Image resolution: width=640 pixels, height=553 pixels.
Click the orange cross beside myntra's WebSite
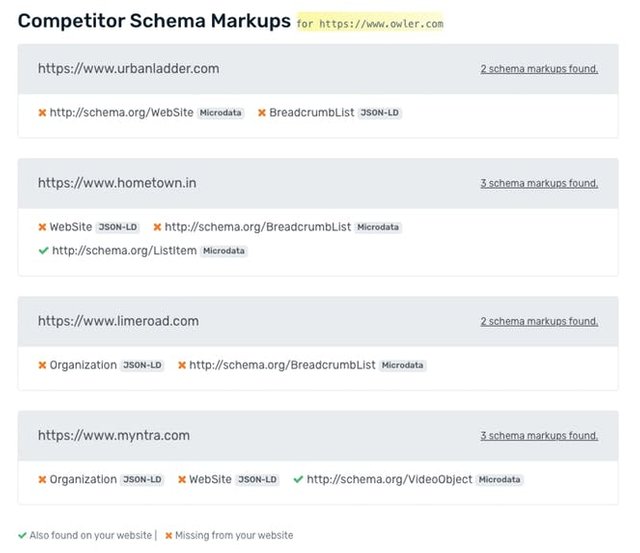182,480
